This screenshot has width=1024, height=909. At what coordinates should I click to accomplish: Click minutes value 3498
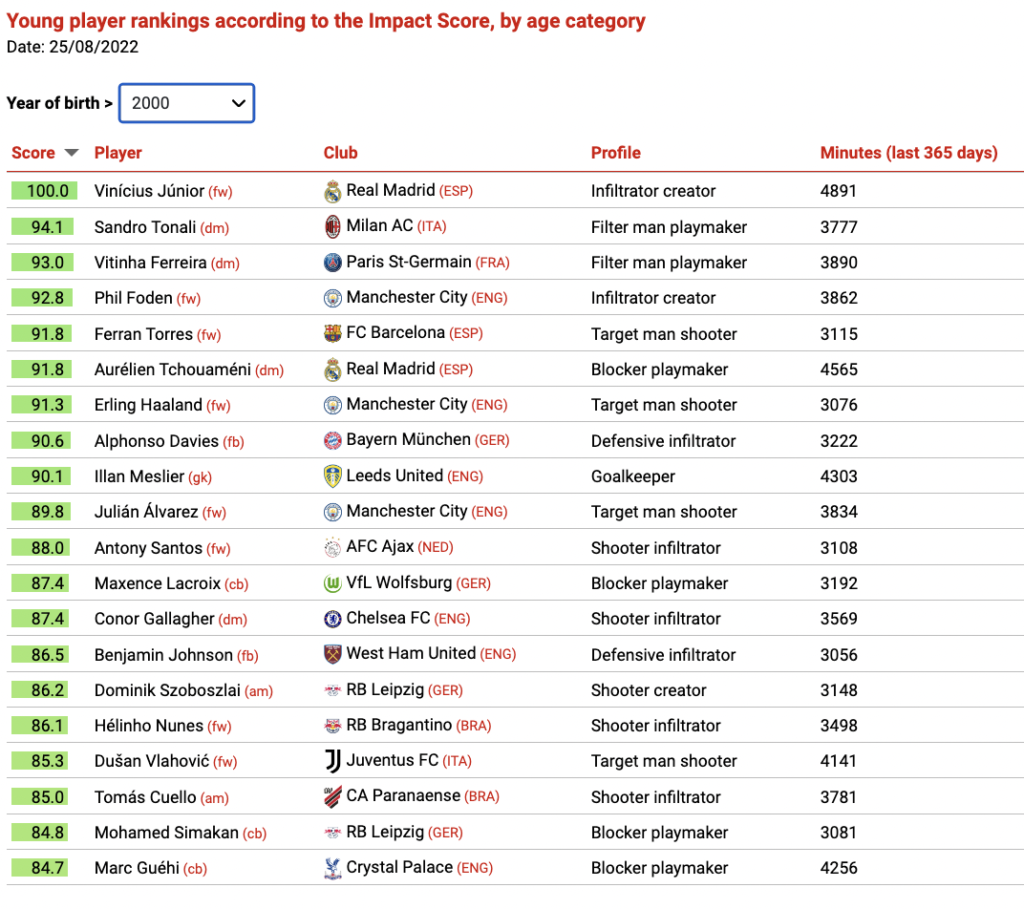click(x=839, y=726)
